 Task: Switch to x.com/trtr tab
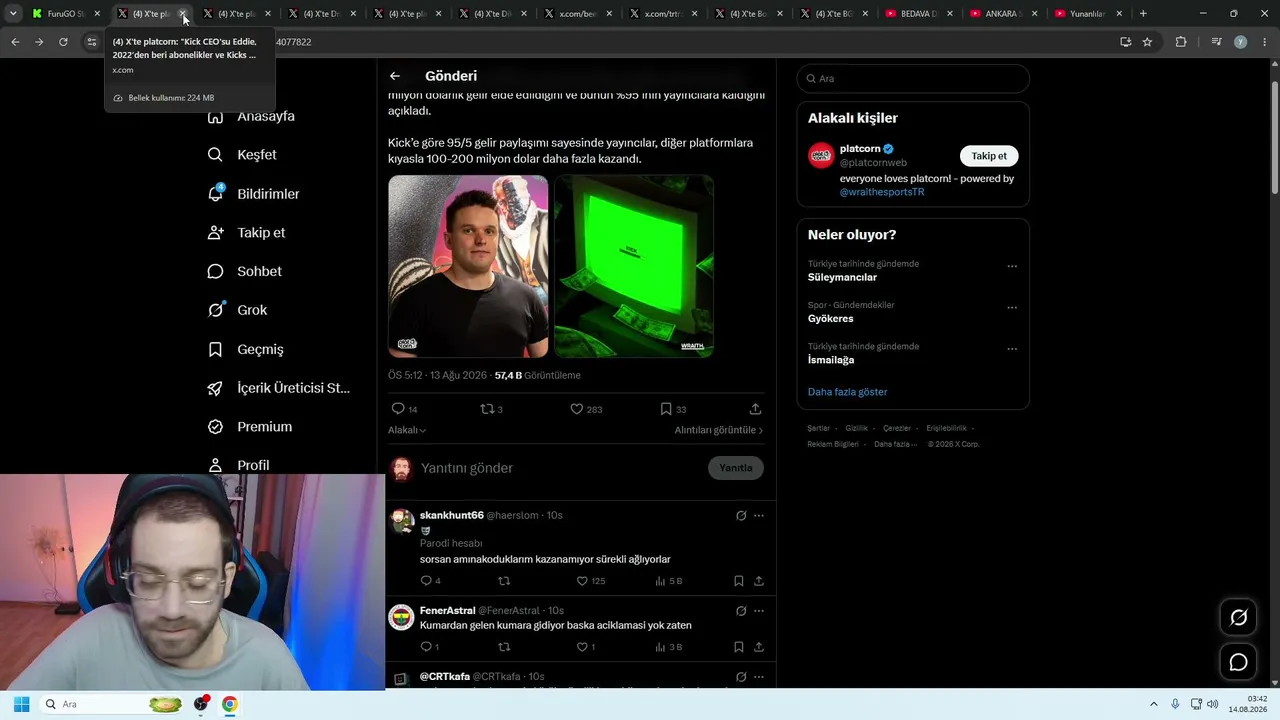tap(665, 14)
